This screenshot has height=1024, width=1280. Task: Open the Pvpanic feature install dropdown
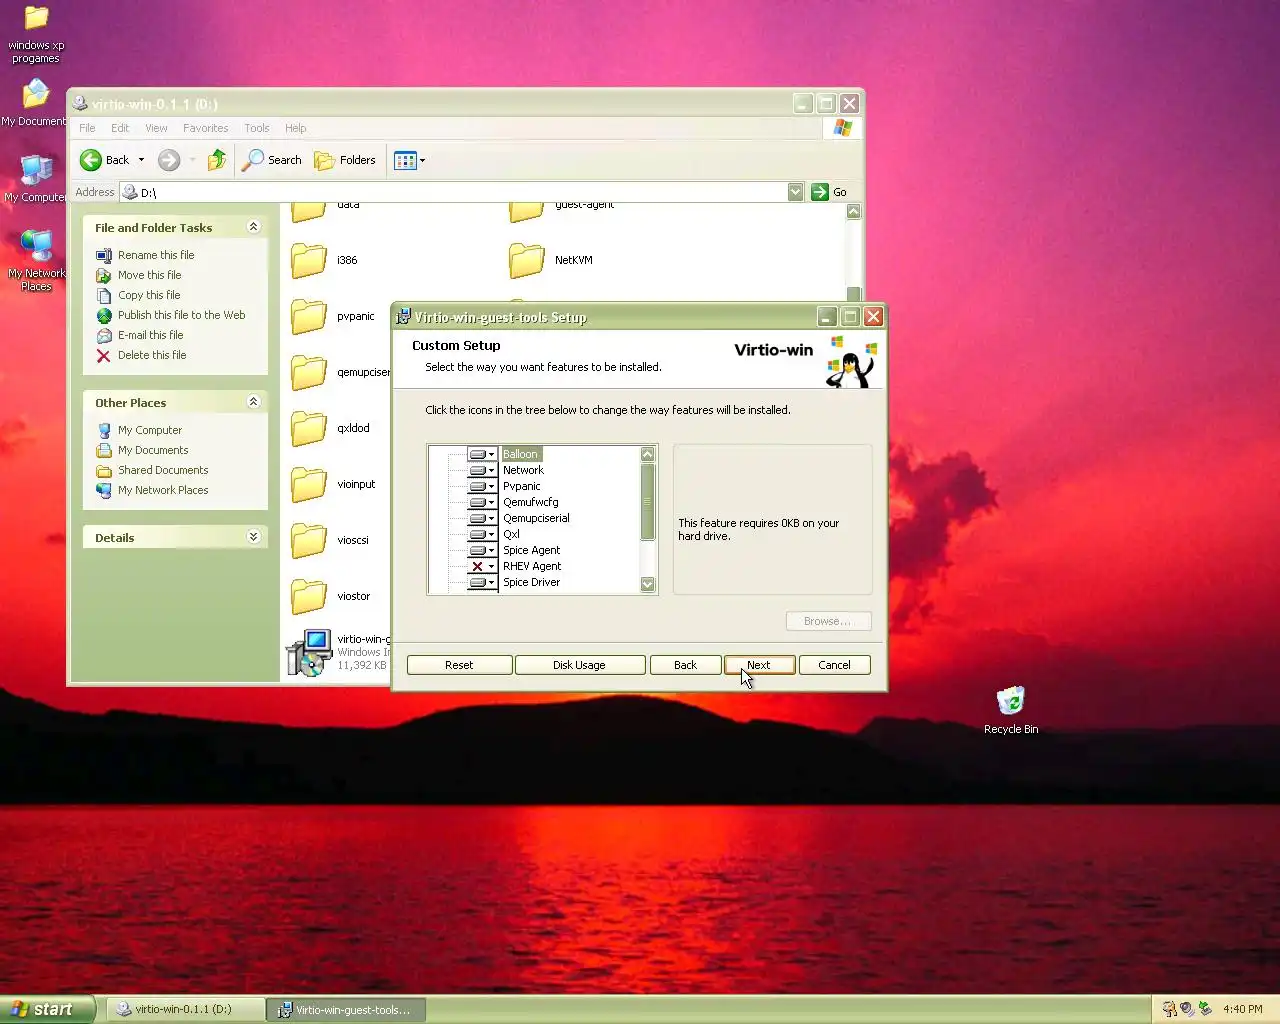pyautogui.click(x=482, y=486)
